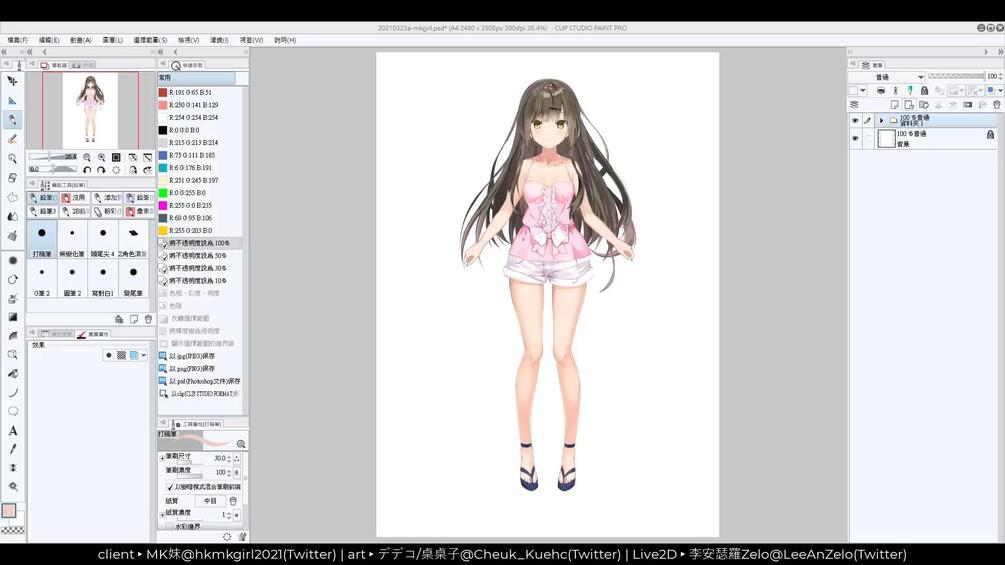Click New Raster Layer icon in layers panel
The image size is (1005, 565).
coord(894,104)
